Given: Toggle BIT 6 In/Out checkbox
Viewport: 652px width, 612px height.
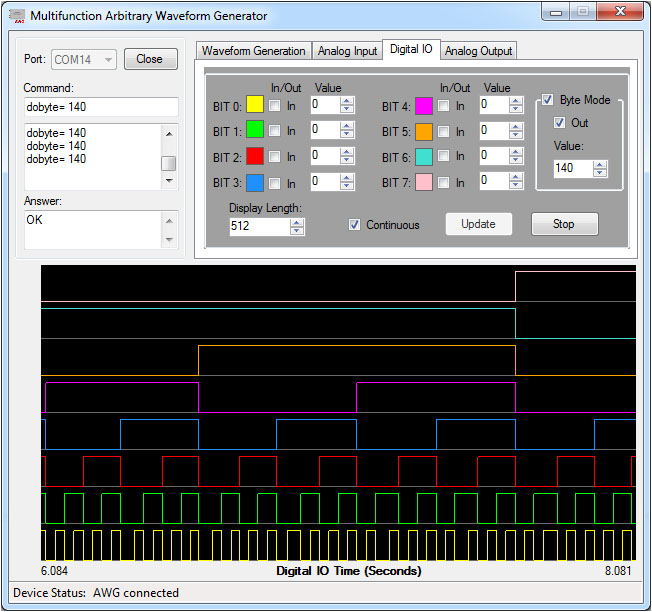Looking at the screenshot, I should (x=444, y=156).
